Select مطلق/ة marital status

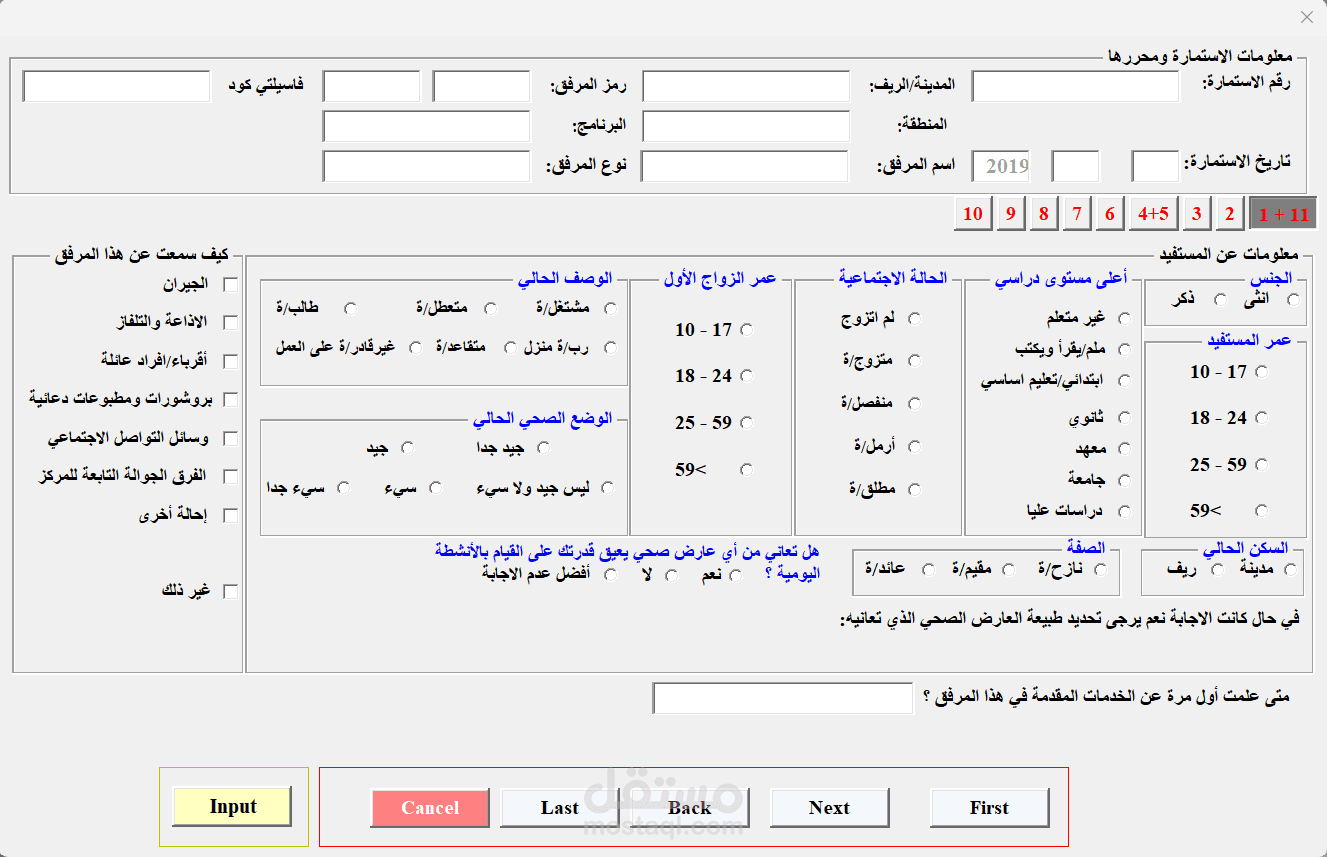[914, 489]
